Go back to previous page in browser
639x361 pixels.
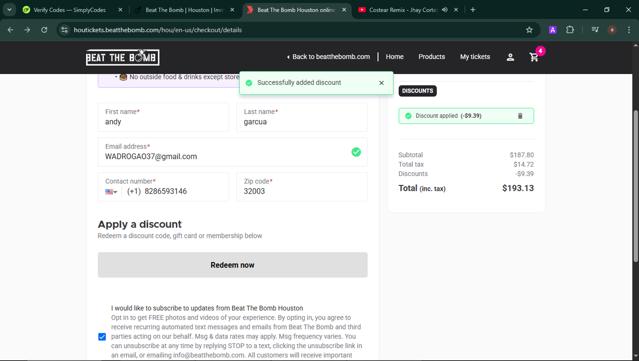coord(11,30)
